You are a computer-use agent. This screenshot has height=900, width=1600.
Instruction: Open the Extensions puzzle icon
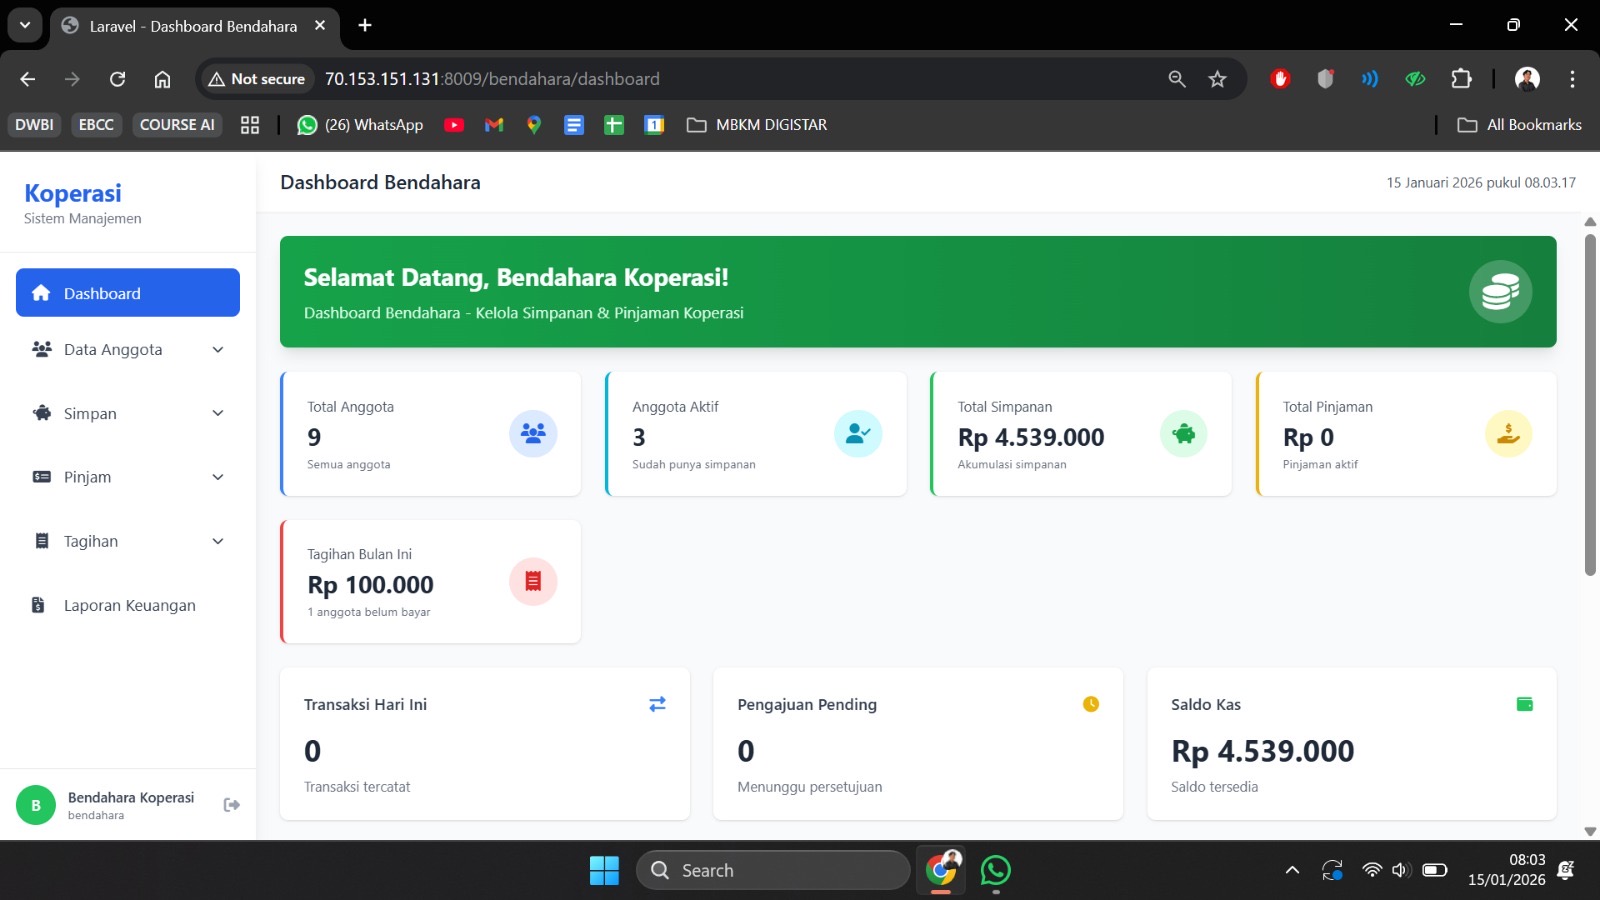1461,79
